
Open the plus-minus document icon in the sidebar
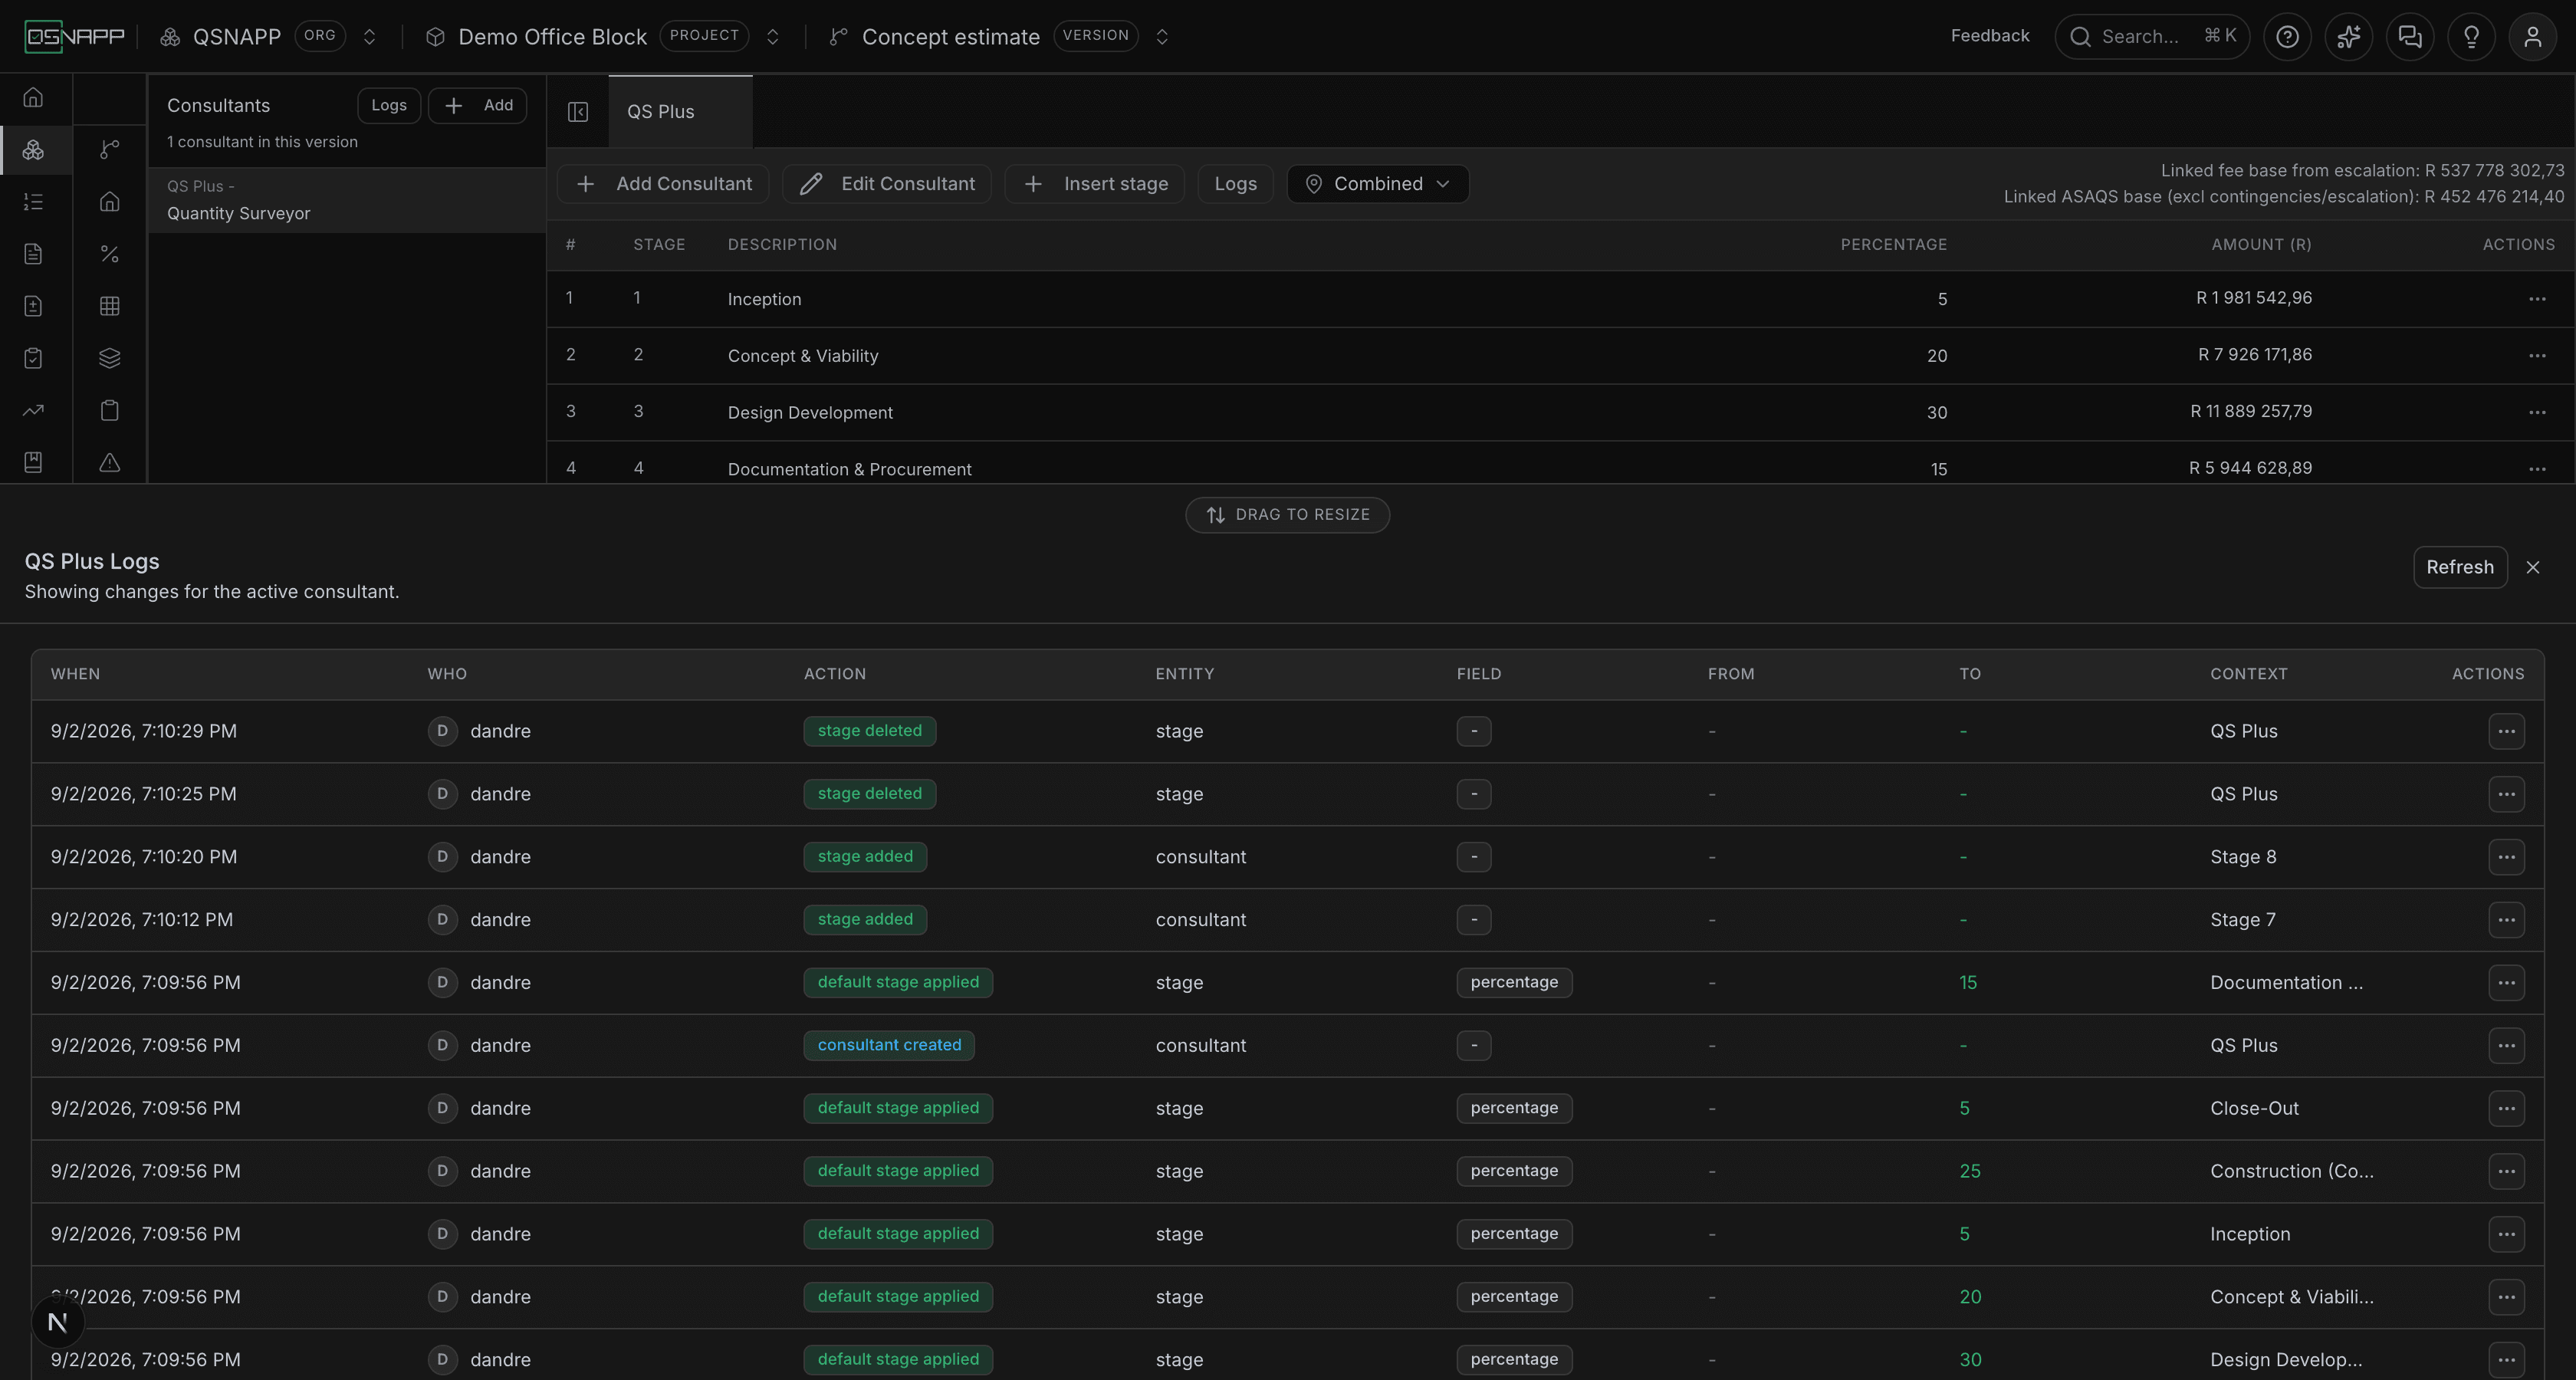click(33, 306)
